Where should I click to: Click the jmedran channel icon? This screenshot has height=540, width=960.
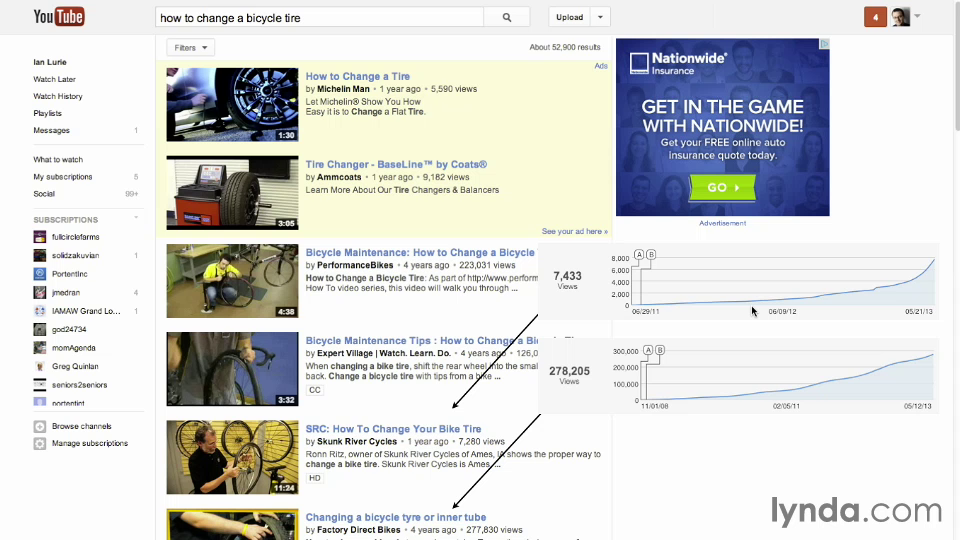[x=40, y=293]
